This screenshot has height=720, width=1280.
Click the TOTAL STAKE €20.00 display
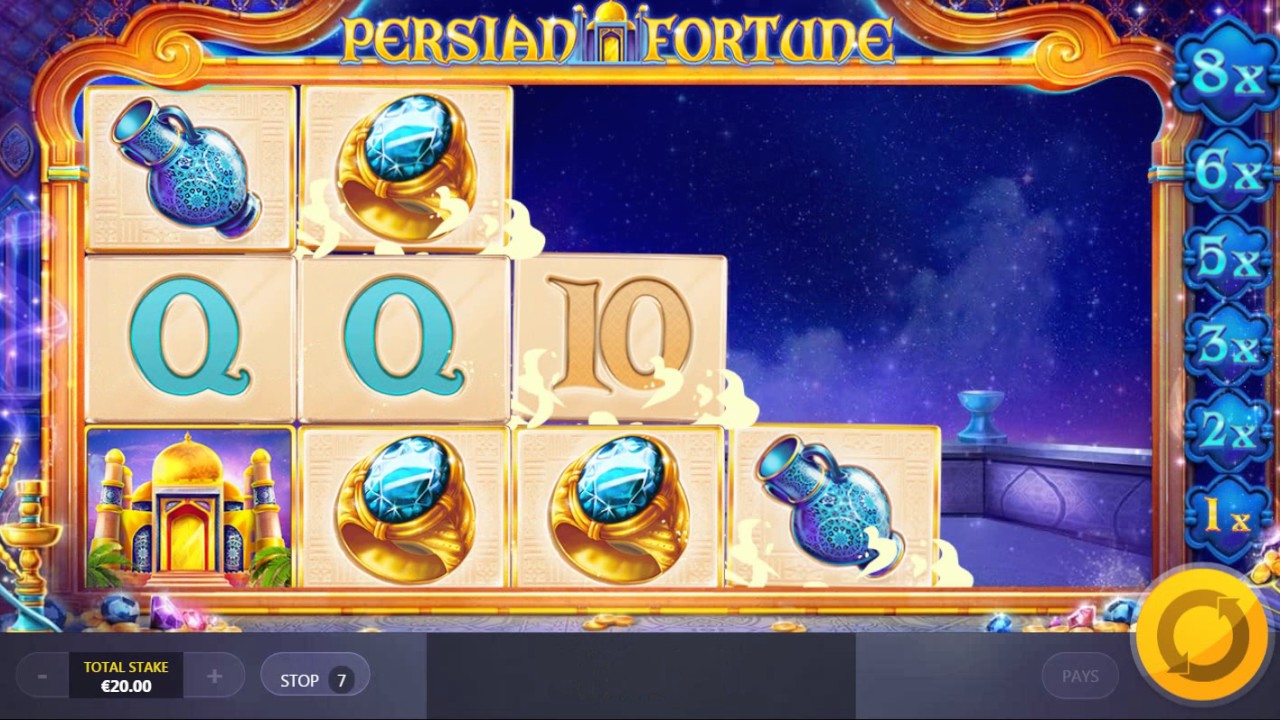126,677
